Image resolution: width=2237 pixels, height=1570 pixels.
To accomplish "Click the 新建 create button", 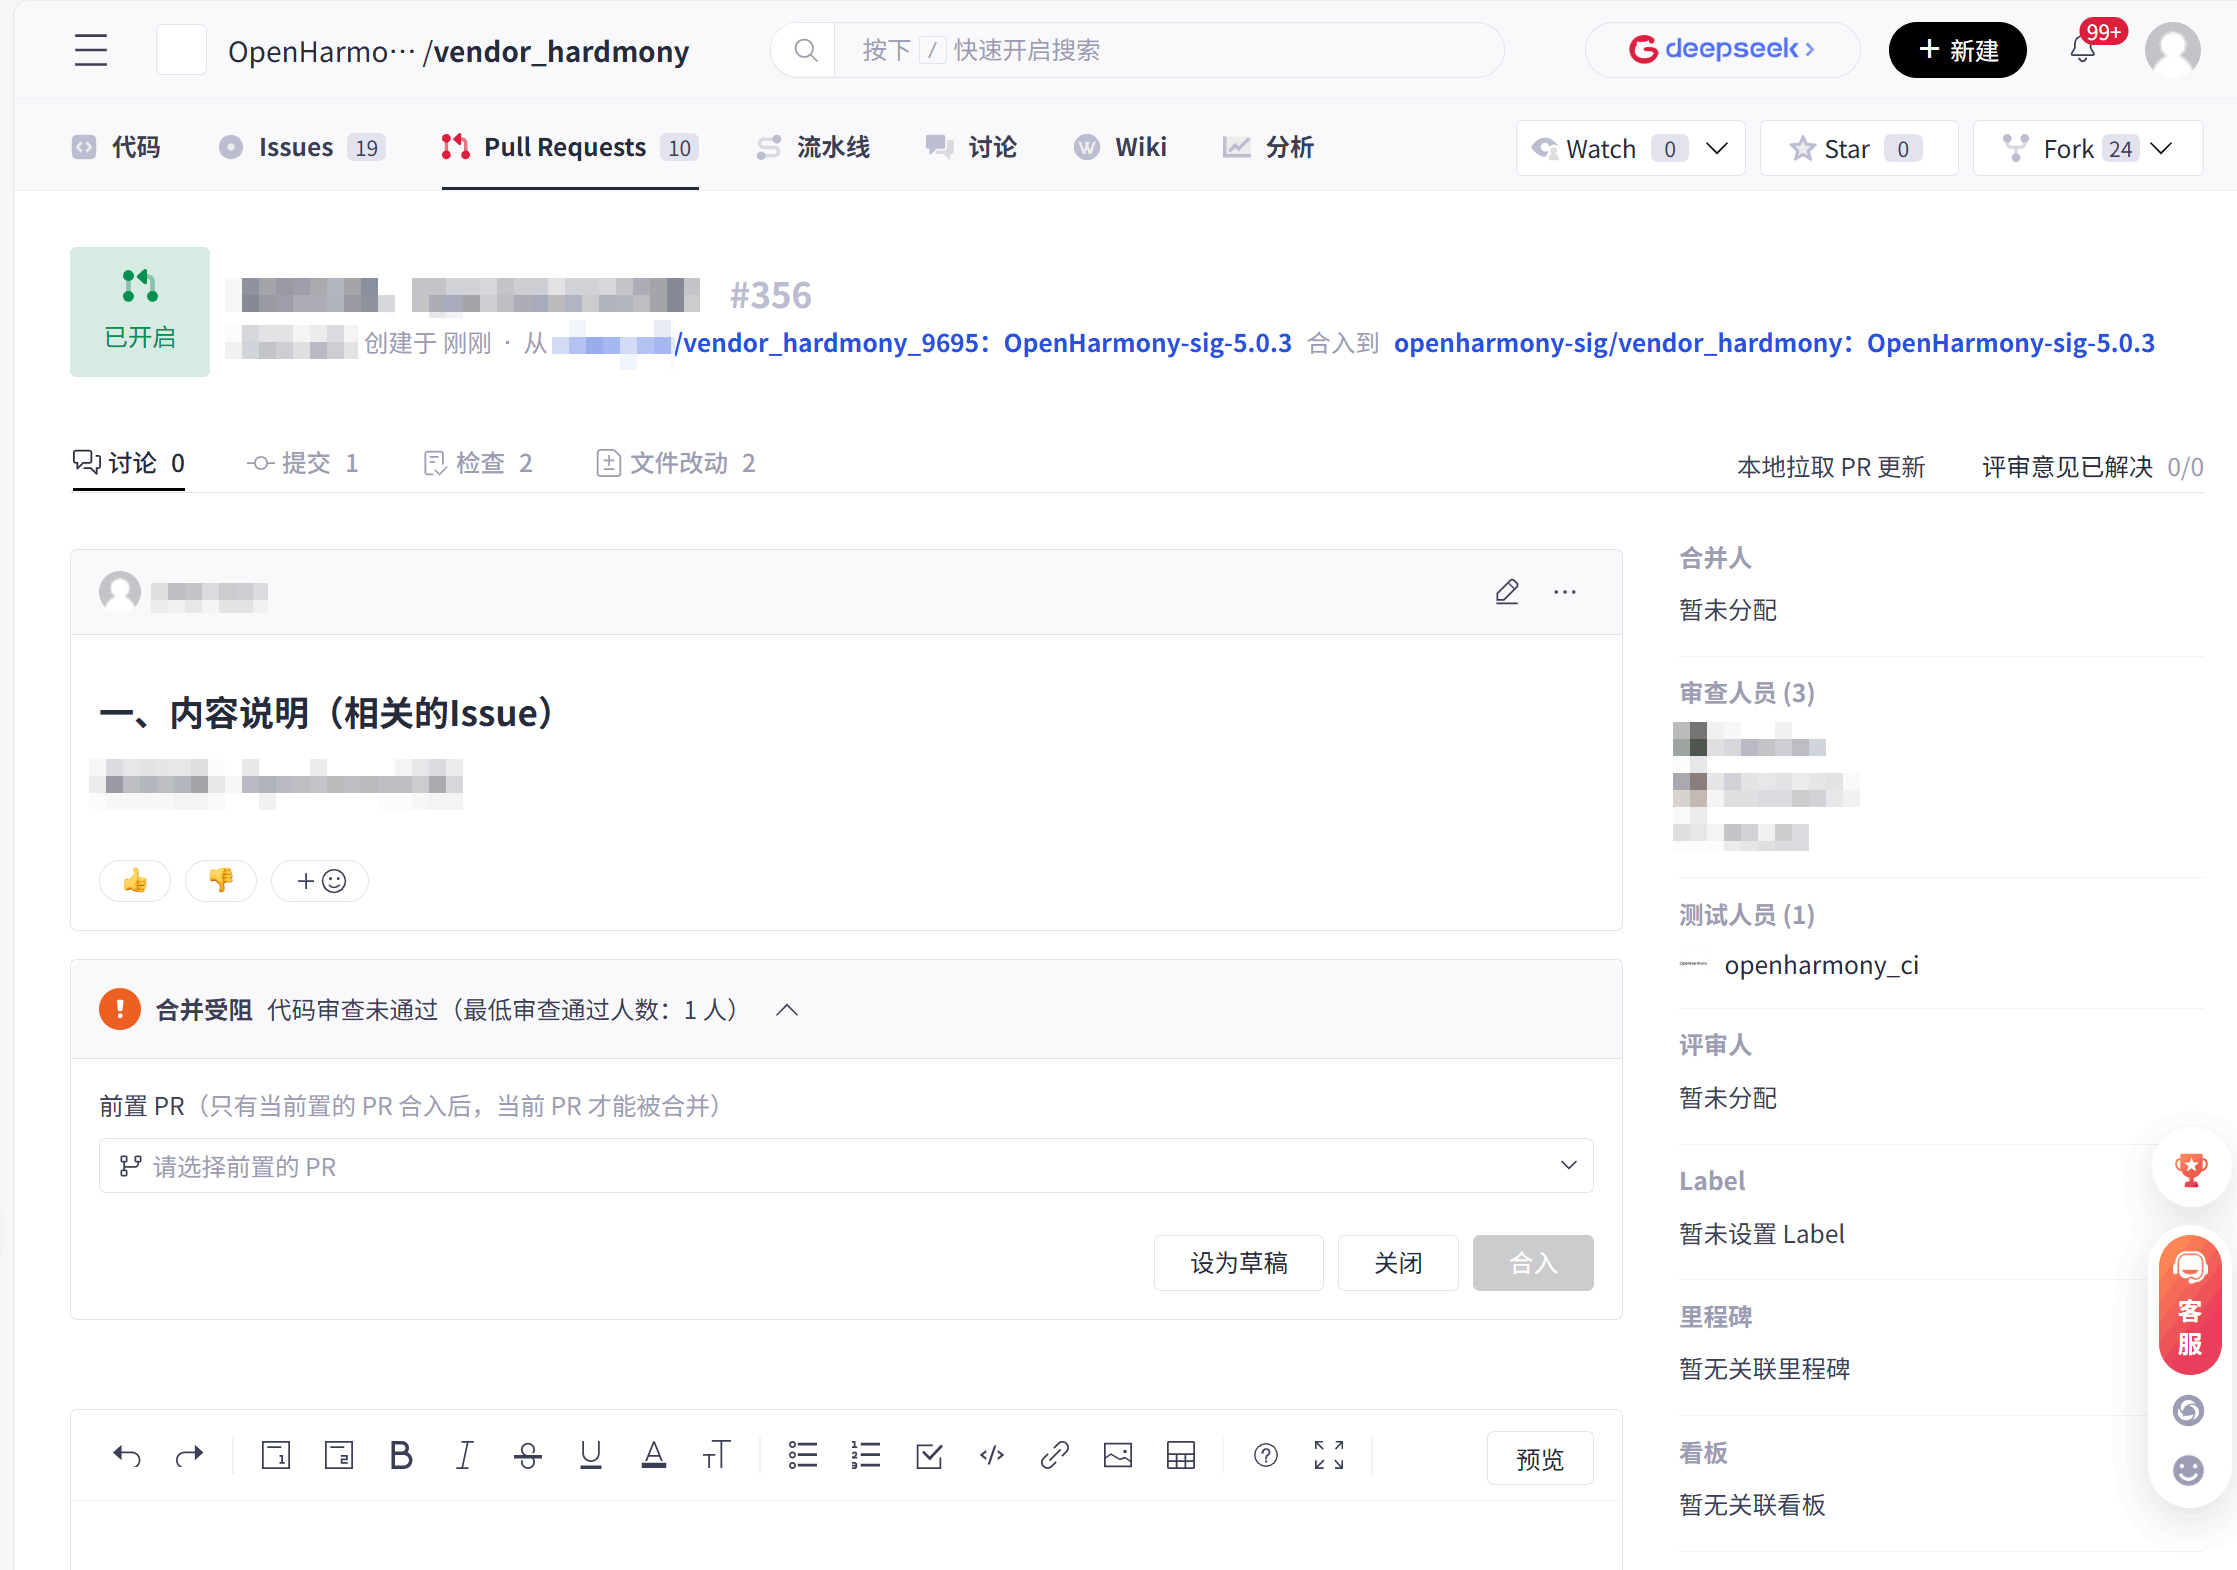I will (1957, 50).
